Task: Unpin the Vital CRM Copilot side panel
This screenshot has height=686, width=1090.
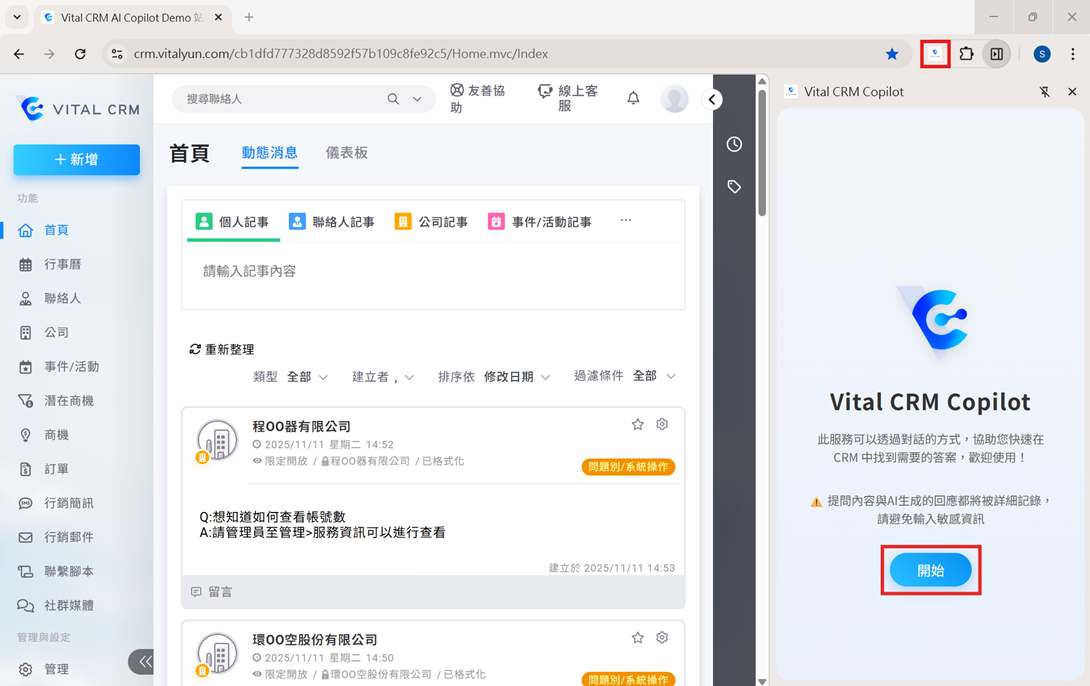Action: pyautogui.click(x=1044, y=92)
